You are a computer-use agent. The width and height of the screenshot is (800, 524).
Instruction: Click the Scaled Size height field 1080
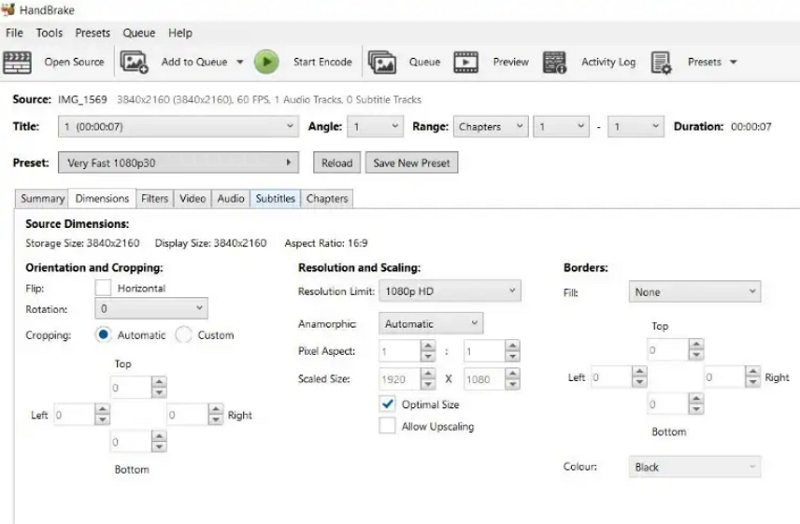(484, 379)
